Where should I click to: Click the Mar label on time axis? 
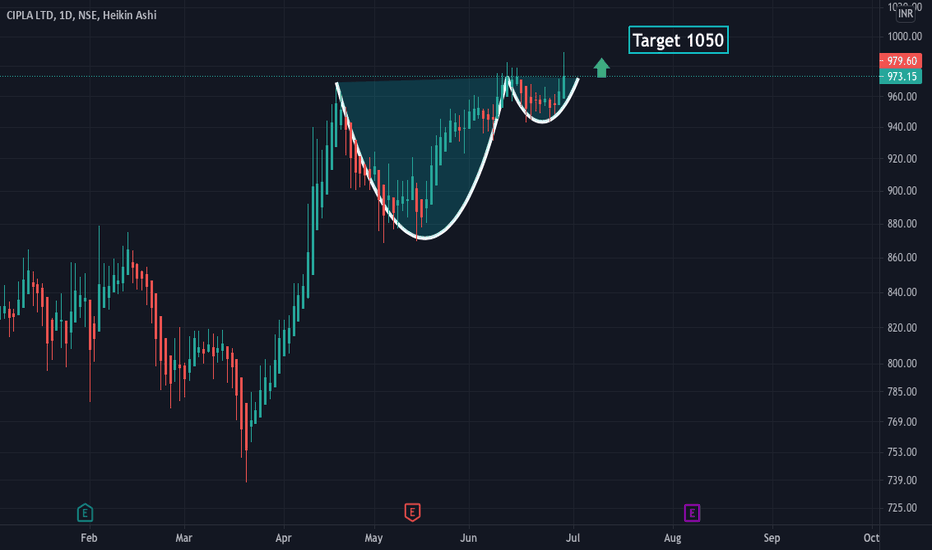tap(184, 538)
